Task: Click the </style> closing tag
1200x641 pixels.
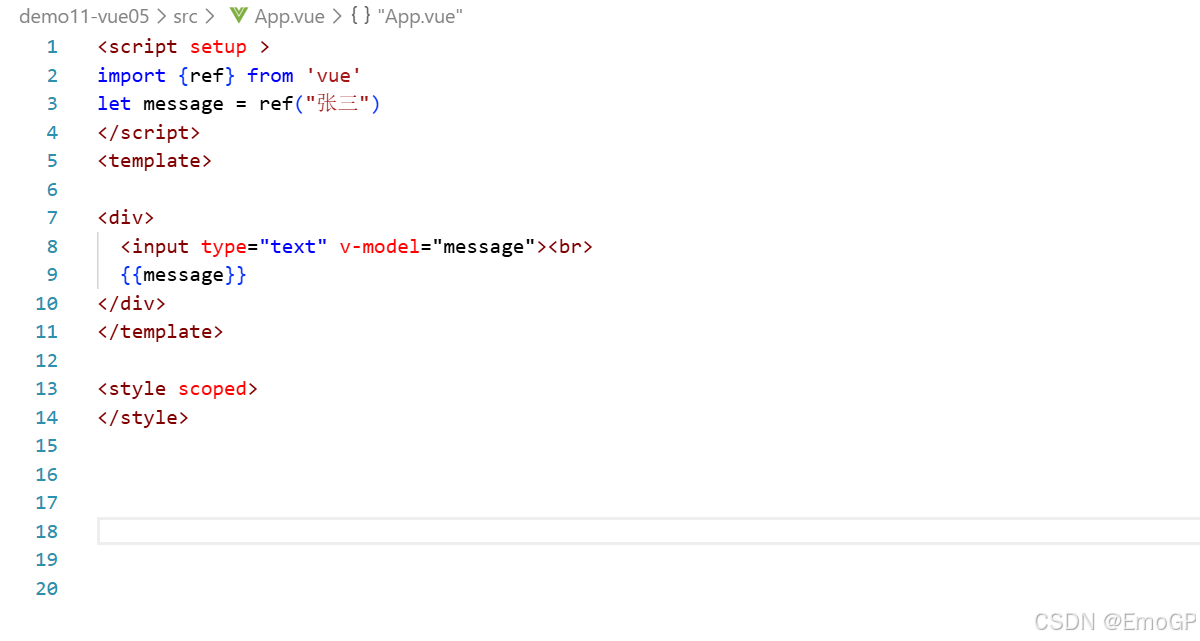Action: pos(143,417)
